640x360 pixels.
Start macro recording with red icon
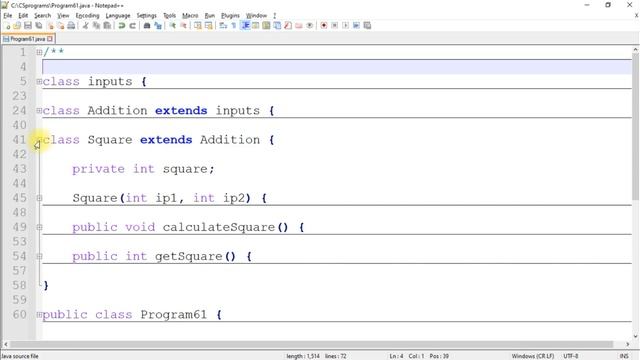[324, 25]
